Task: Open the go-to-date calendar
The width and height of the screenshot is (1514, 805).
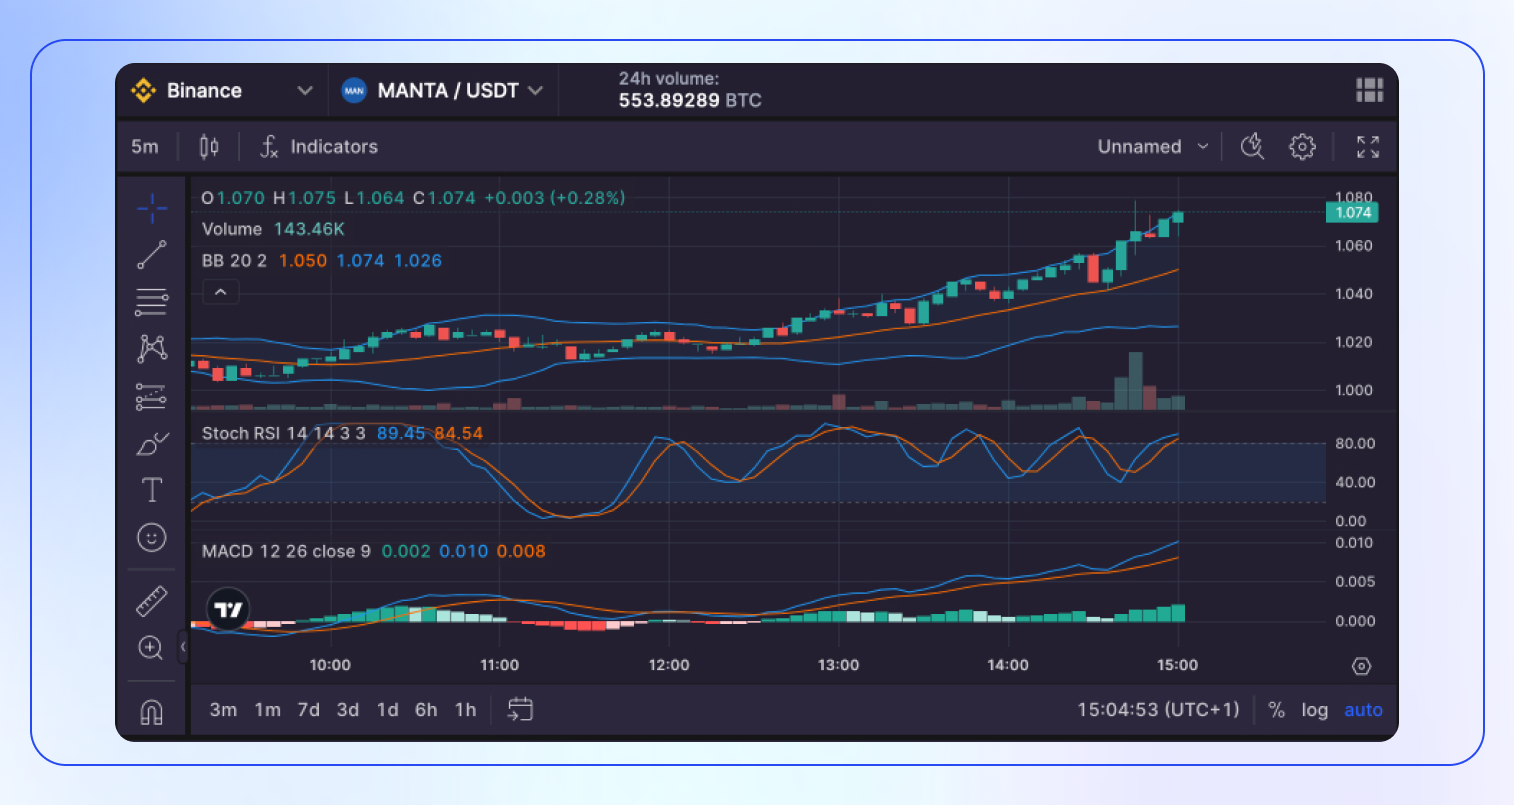Action: (x=519, y=710)
